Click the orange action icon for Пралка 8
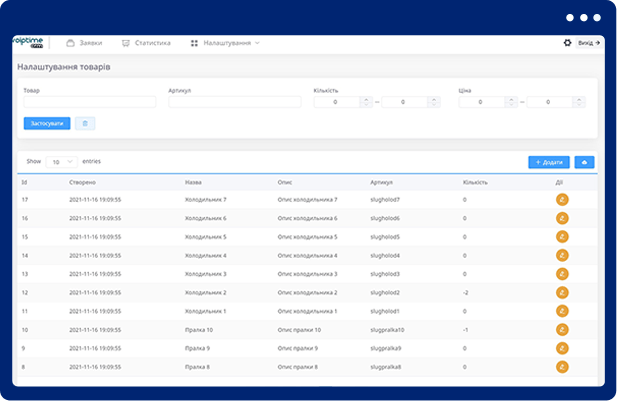The width and height of the screenshot is (617, 401). [562, 367]
